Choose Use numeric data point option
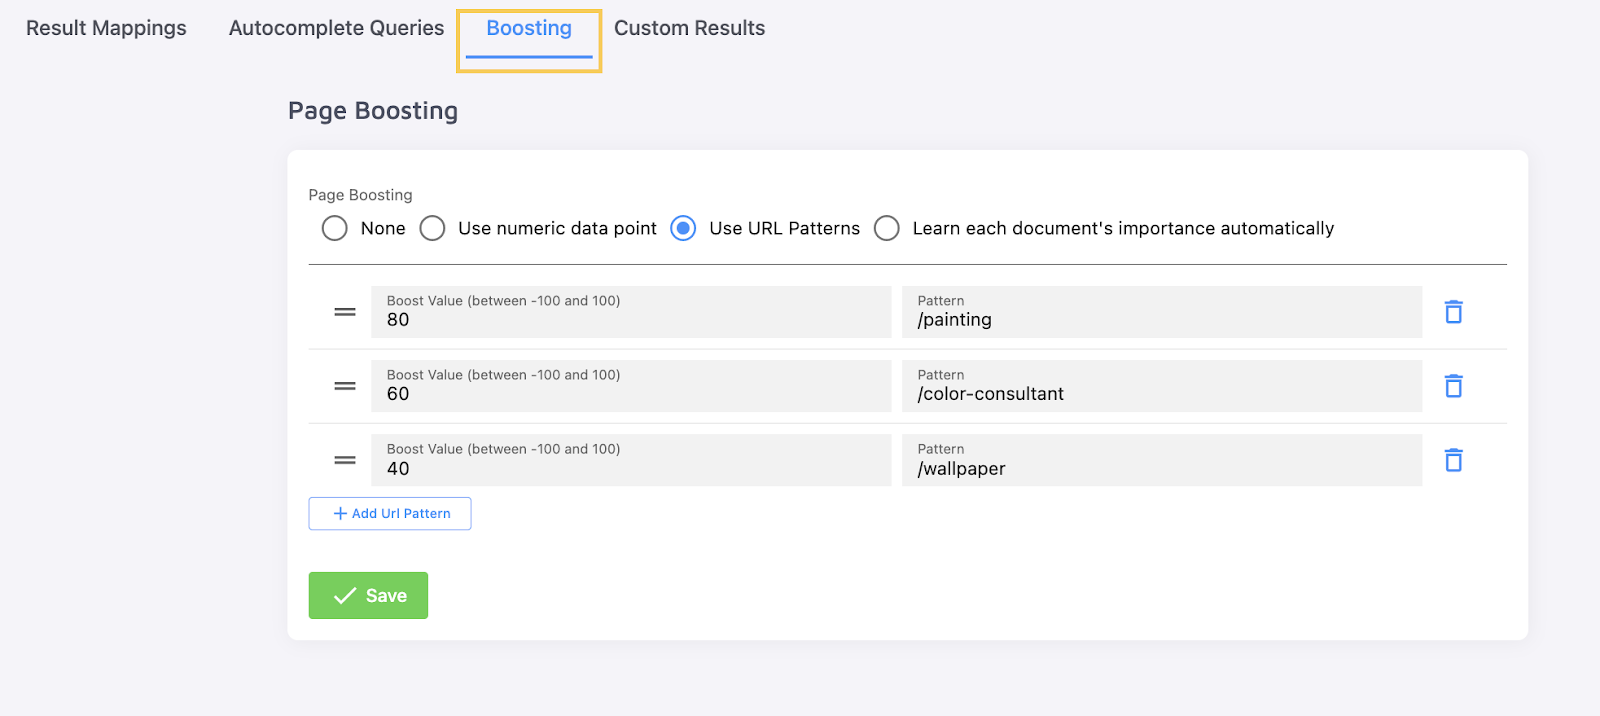Viewport: 1600px width, 716px height. (432, 228)
